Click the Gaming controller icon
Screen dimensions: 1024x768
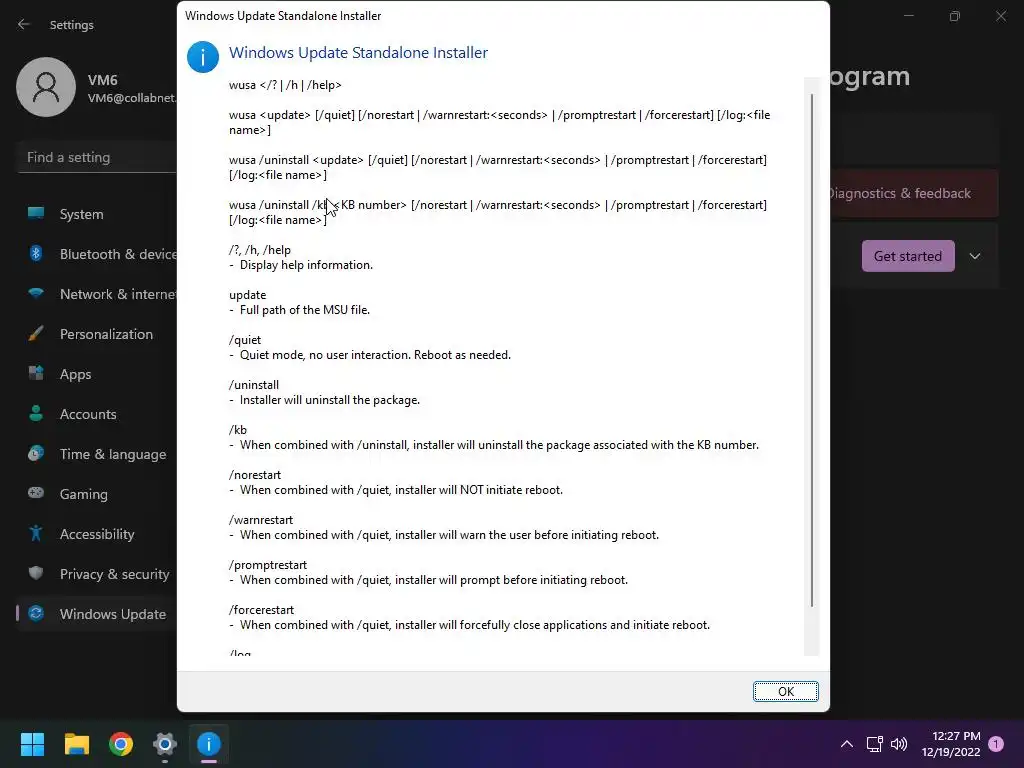pyautogui.click(x=36, y=493)
